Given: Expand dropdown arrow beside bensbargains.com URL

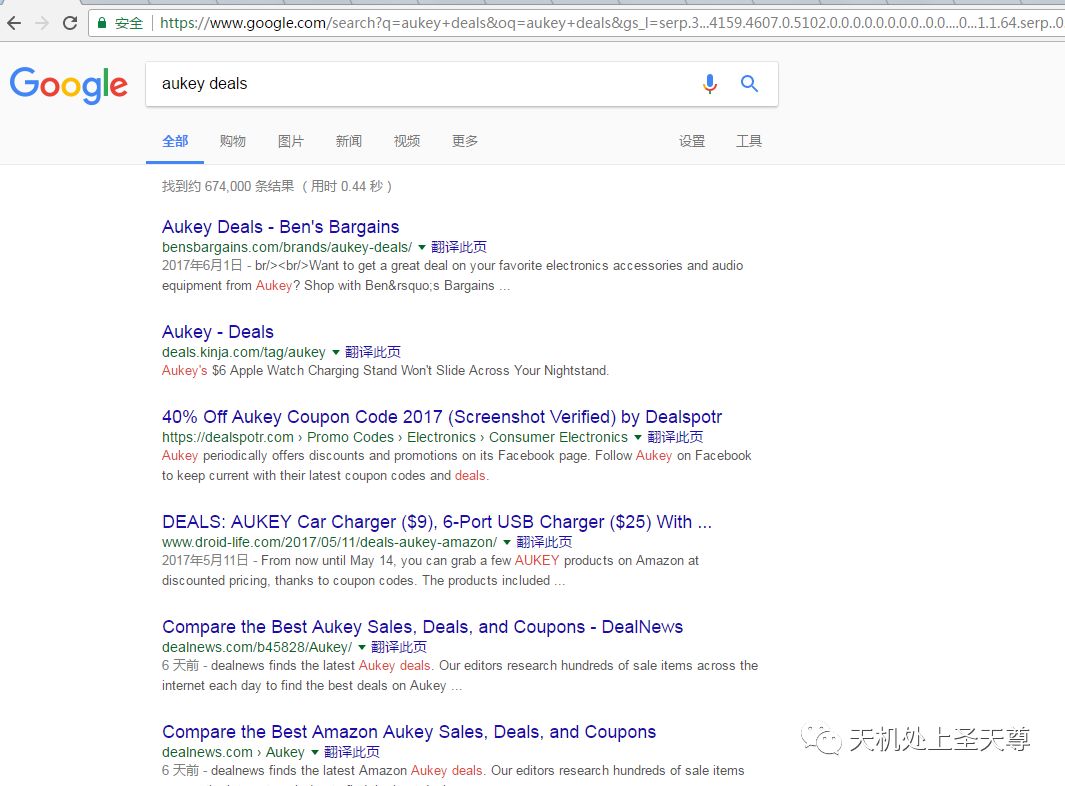Looking at the screenshot, I should click(x=422, y=247).
